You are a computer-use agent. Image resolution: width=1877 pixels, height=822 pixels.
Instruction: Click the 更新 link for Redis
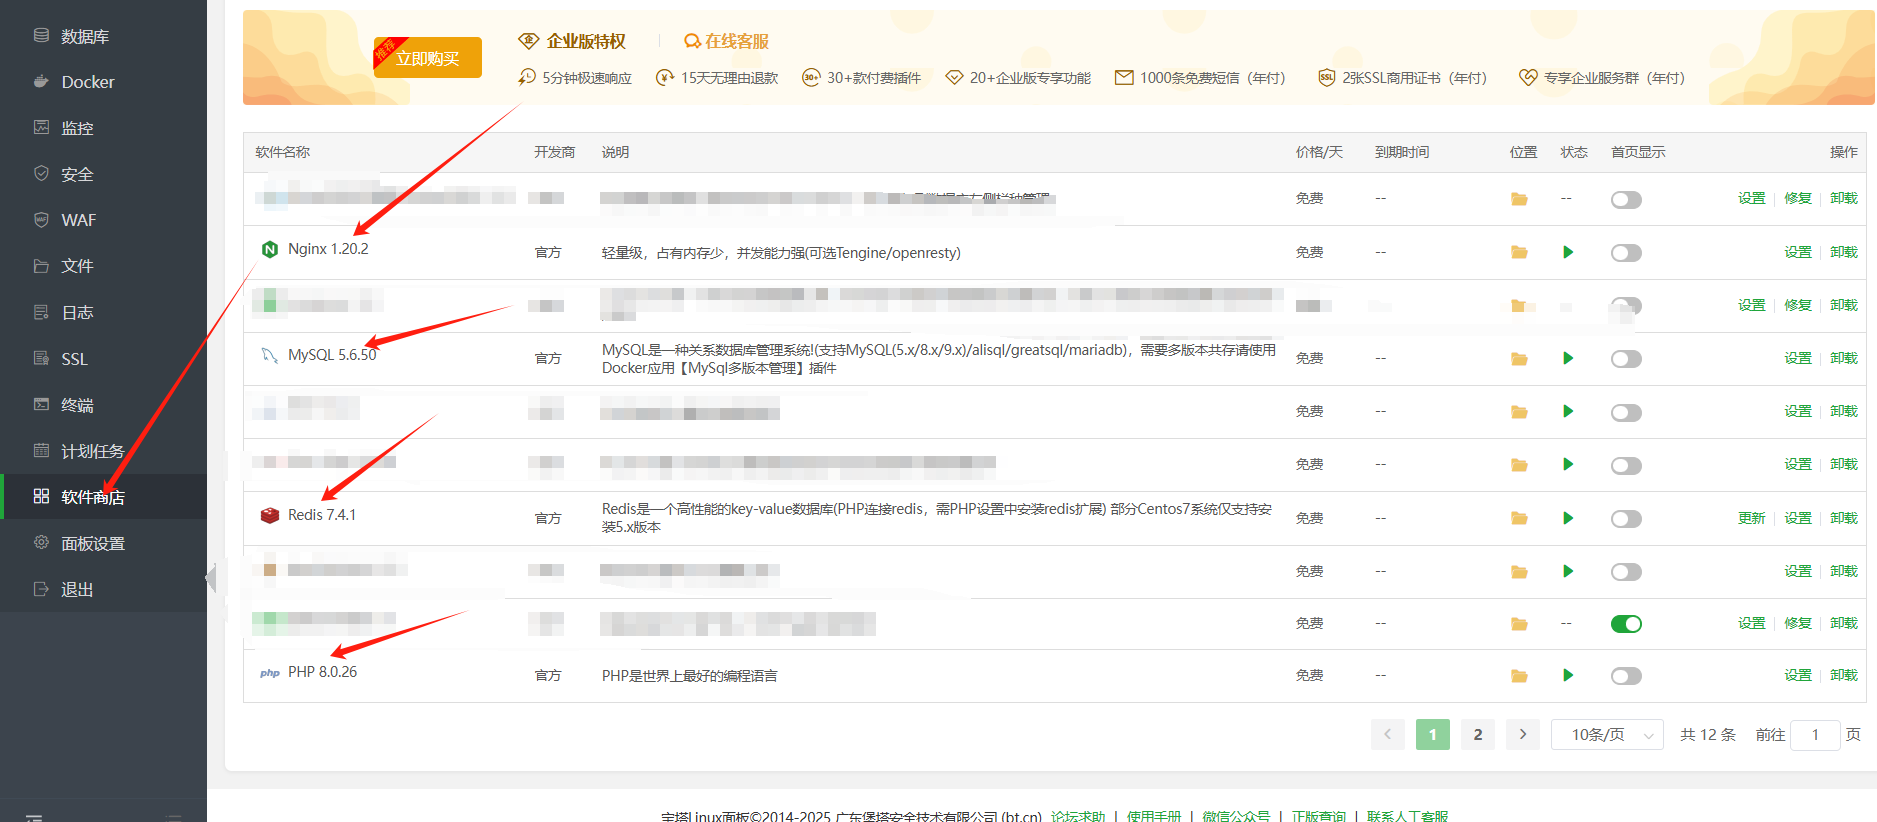pyautogui.click(x=1751, y=518)
